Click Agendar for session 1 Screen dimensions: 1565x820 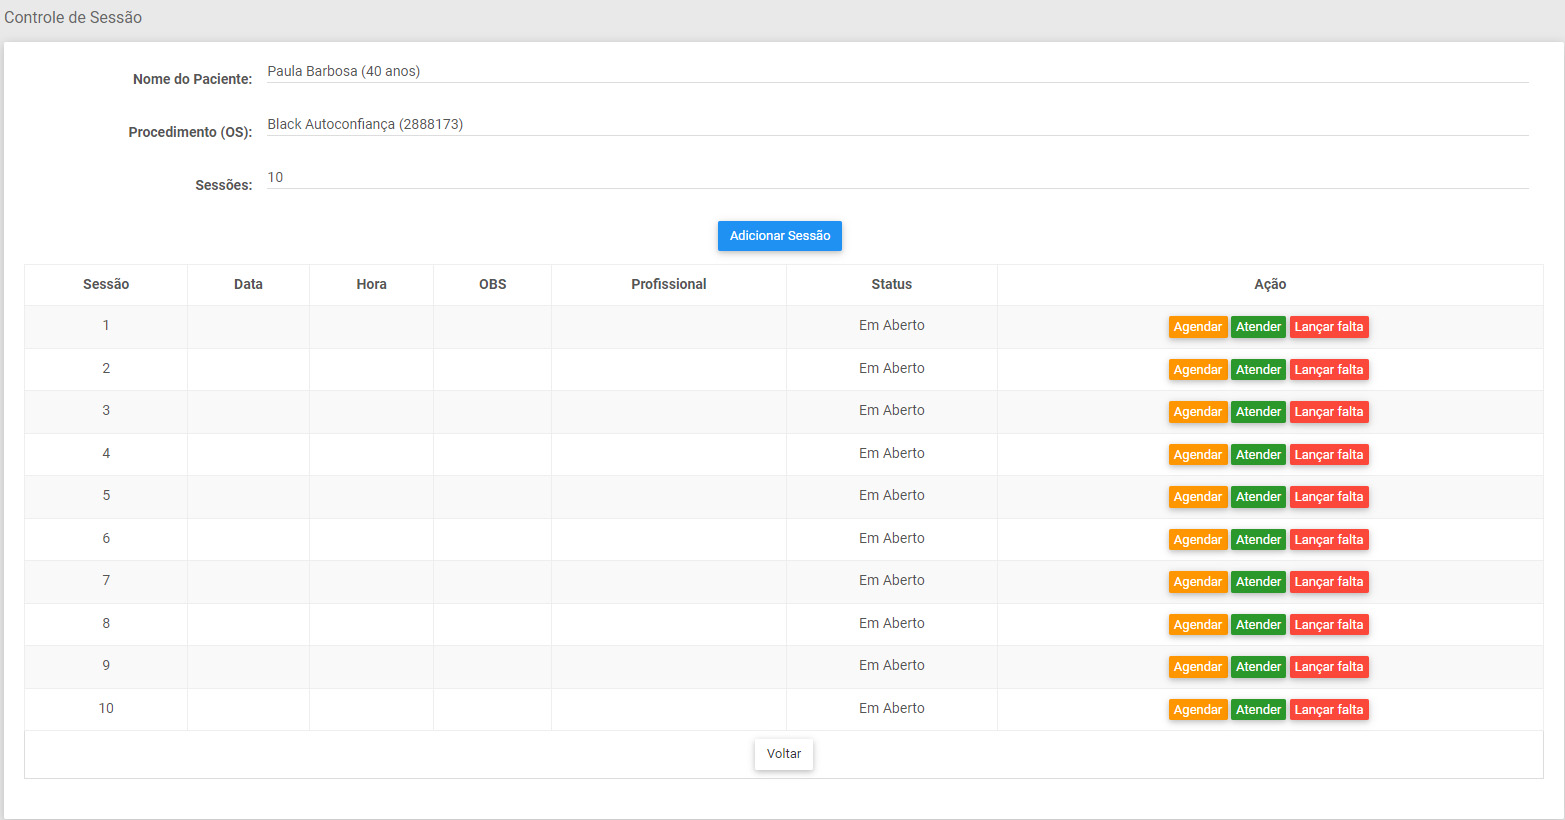1197,327
